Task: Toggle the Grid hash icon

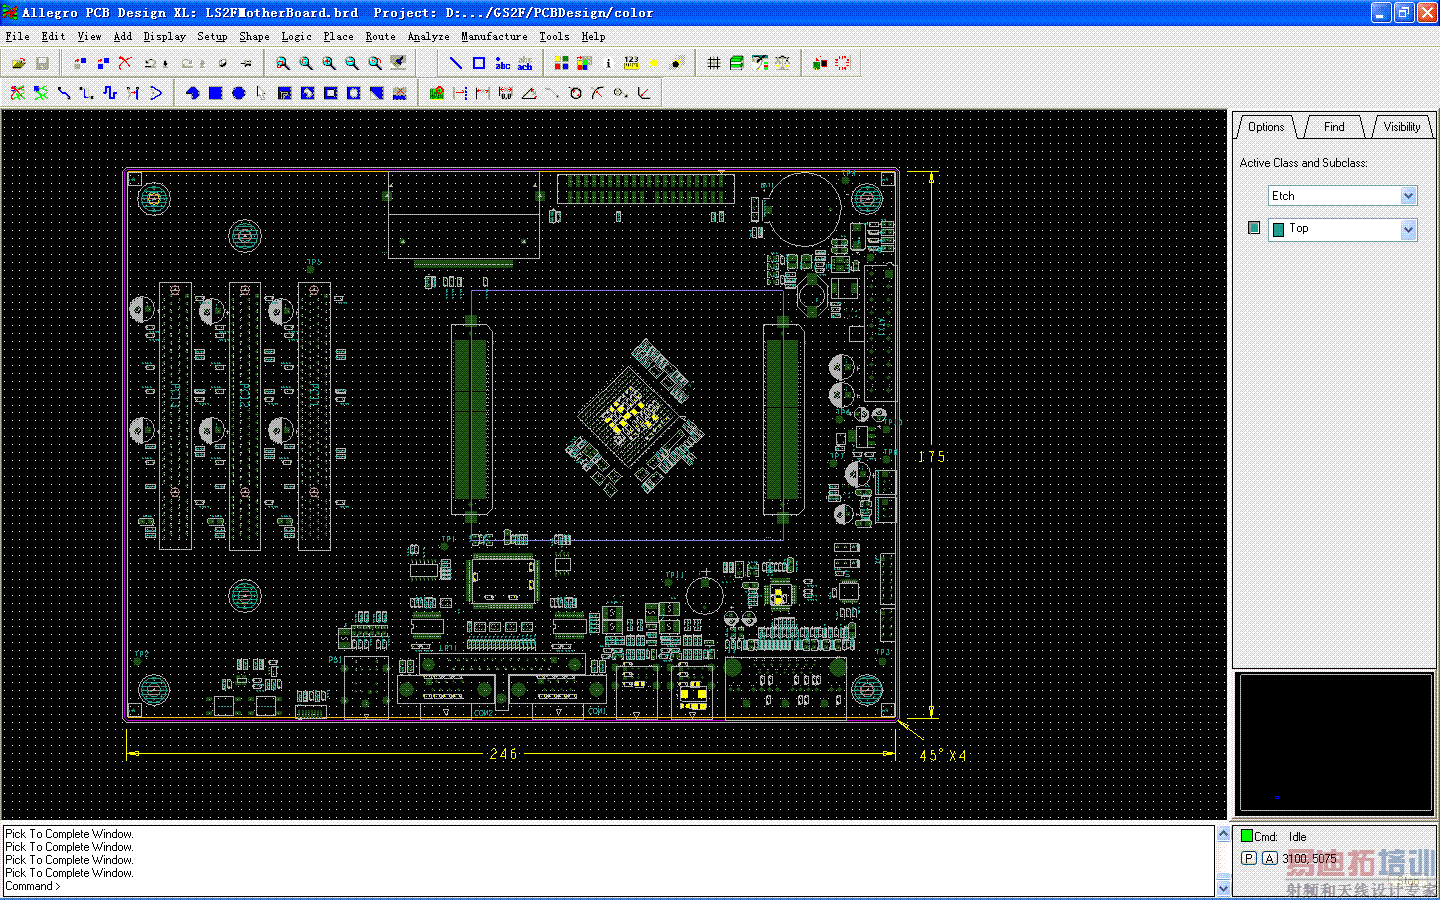Action: pyautogui.click(x=714, y=63)
